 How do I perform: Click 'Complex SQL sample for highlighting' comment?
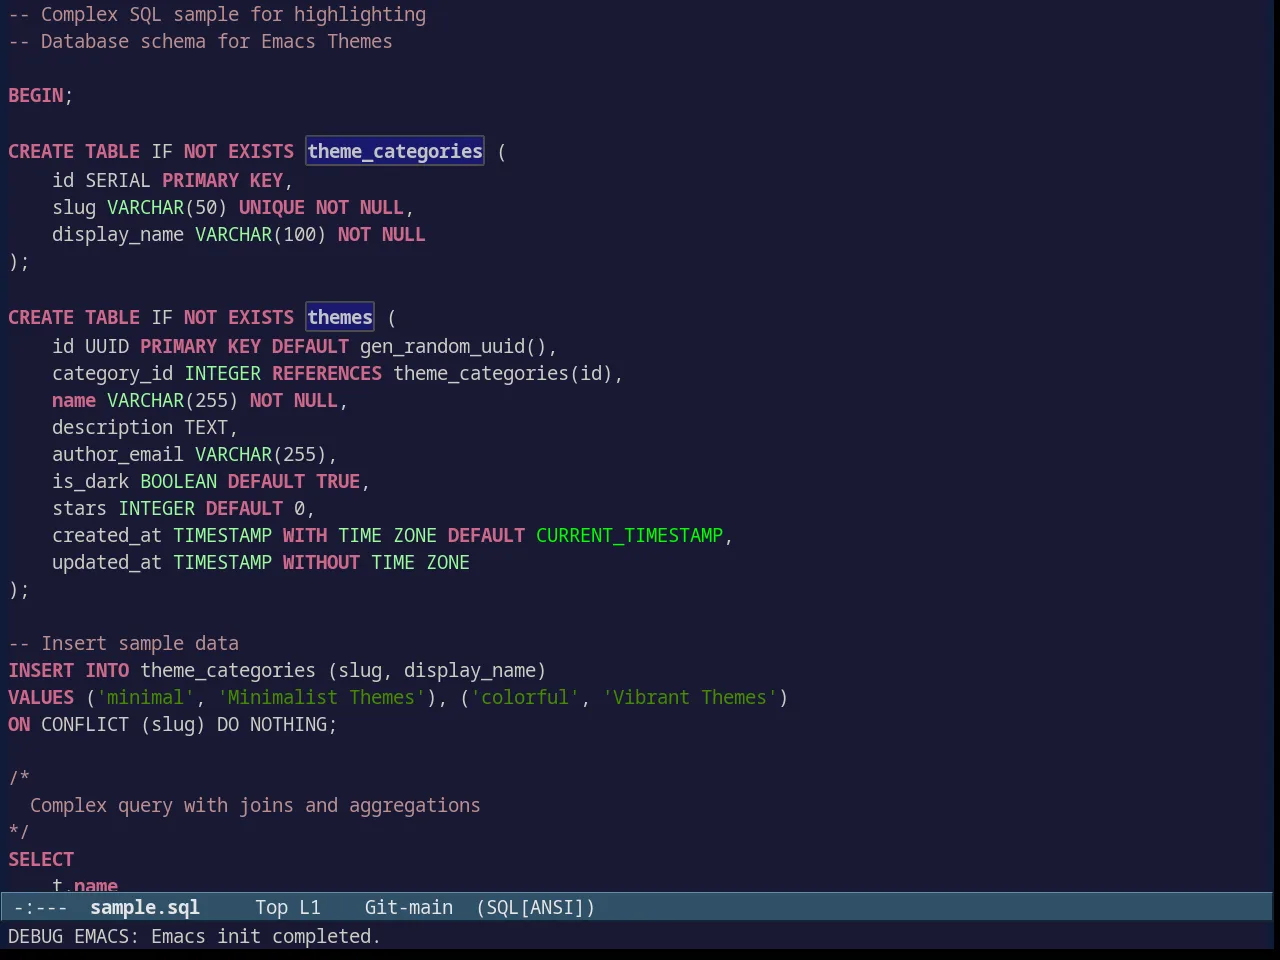[x=233, y=14]
